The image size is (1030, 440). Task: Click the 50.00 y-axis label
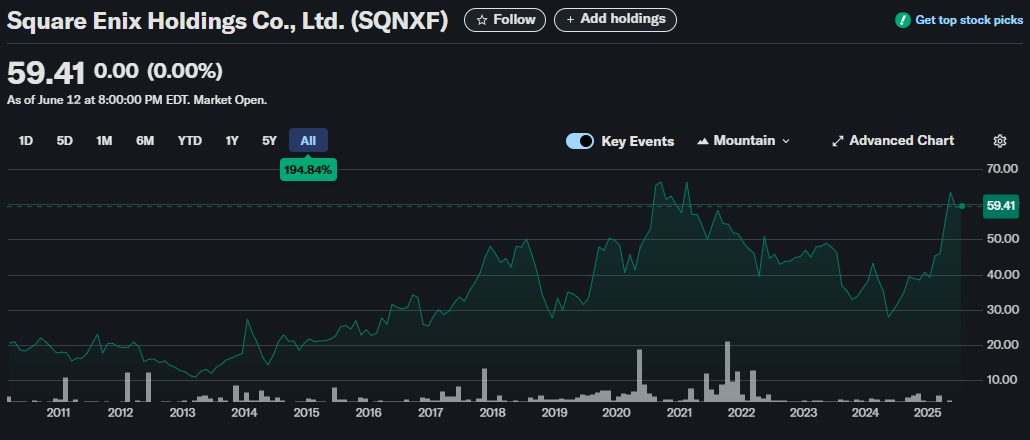pos(1002,239)
